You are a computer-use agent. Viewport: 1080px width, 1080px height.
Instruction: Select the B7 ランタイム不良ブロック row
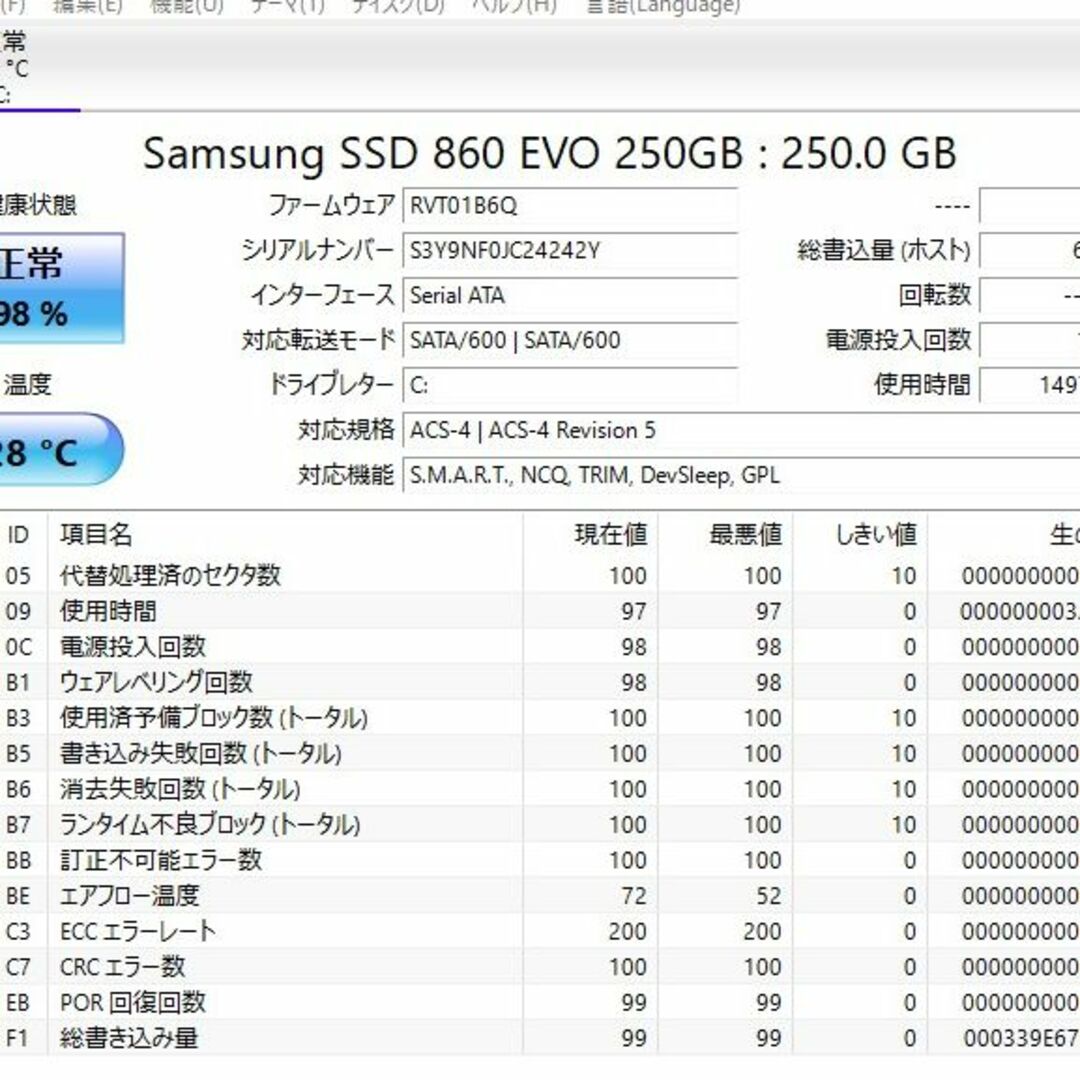tap(540, 825)
